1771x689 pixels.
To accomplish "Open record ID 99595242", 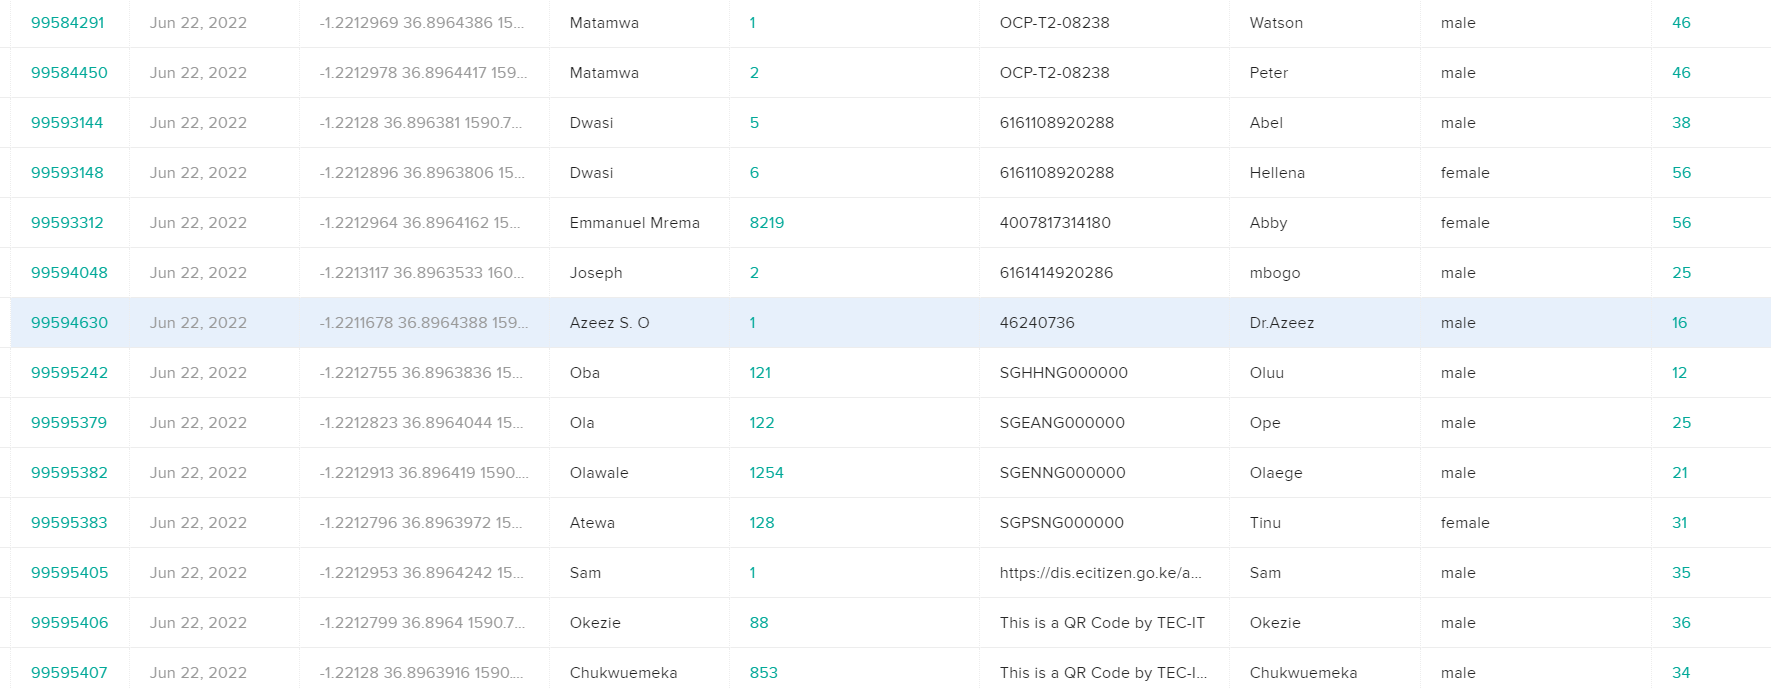I will coord(69,373).
